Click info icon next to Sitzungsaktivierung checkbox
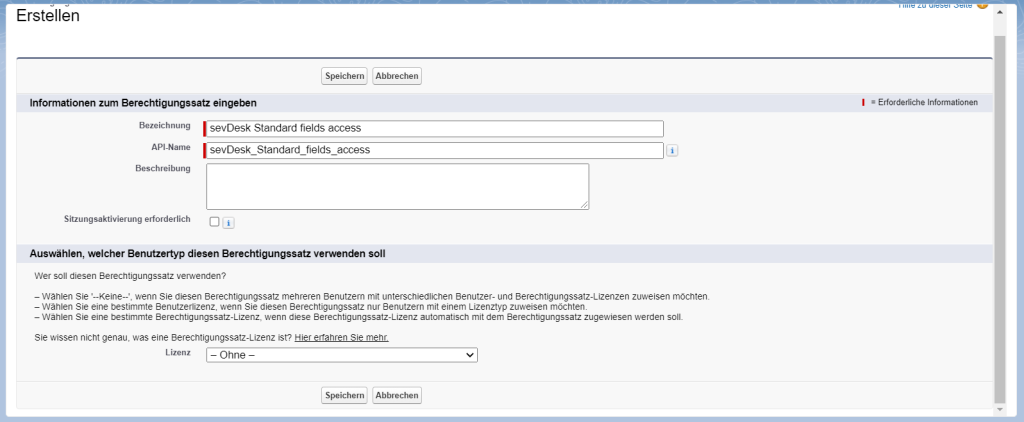 pos(228,223)
